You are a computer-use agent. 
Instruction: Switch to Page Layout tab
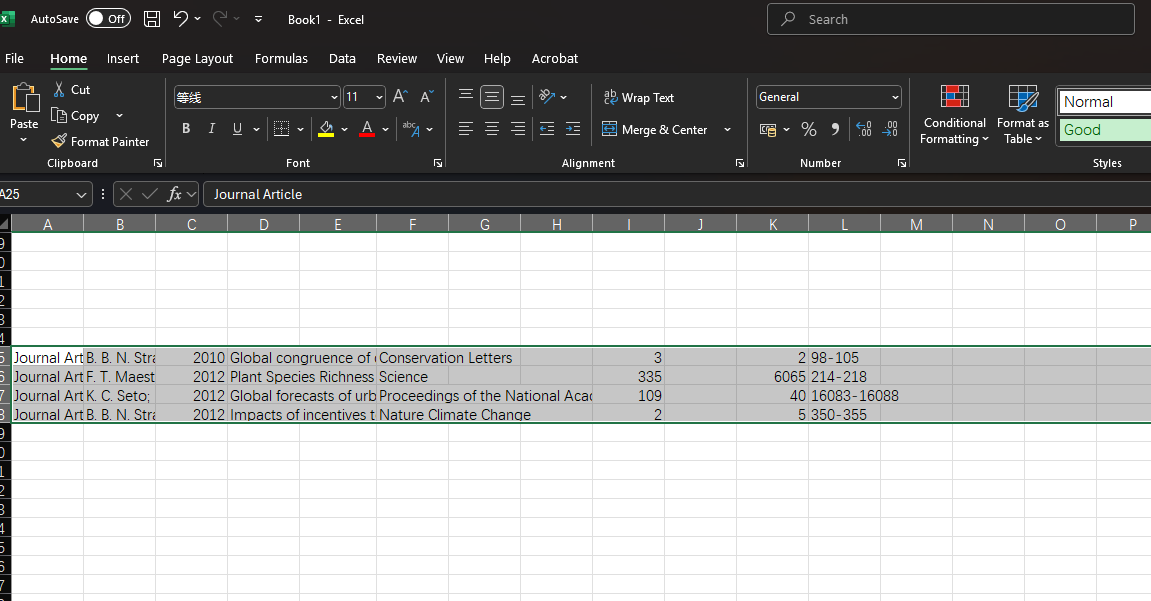197,59
